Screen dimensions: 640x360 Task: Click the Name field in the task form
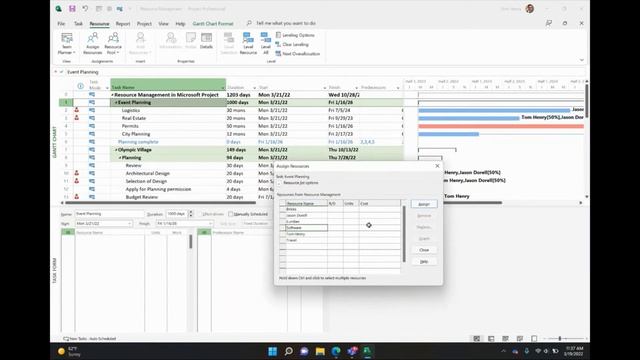[x=109, y=214]
